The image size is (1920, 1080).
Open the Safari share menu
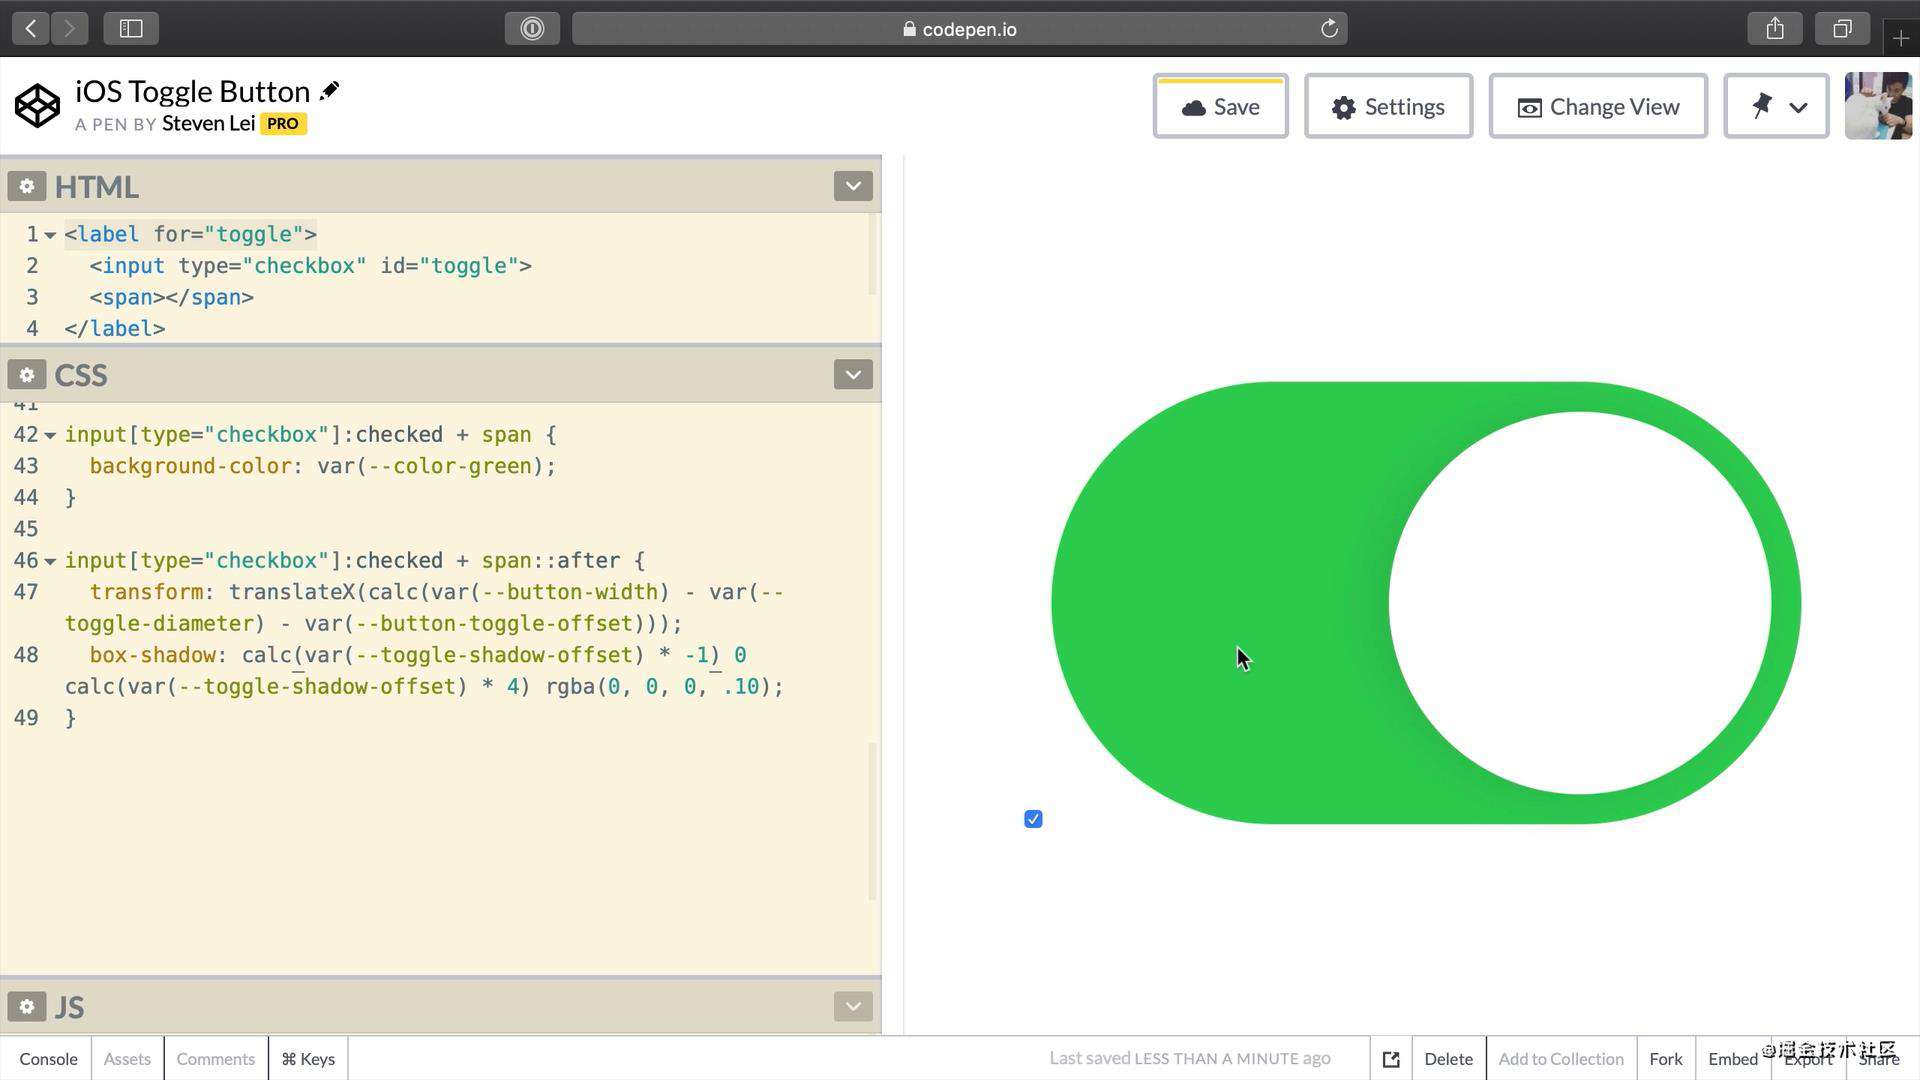(1775, 29)
